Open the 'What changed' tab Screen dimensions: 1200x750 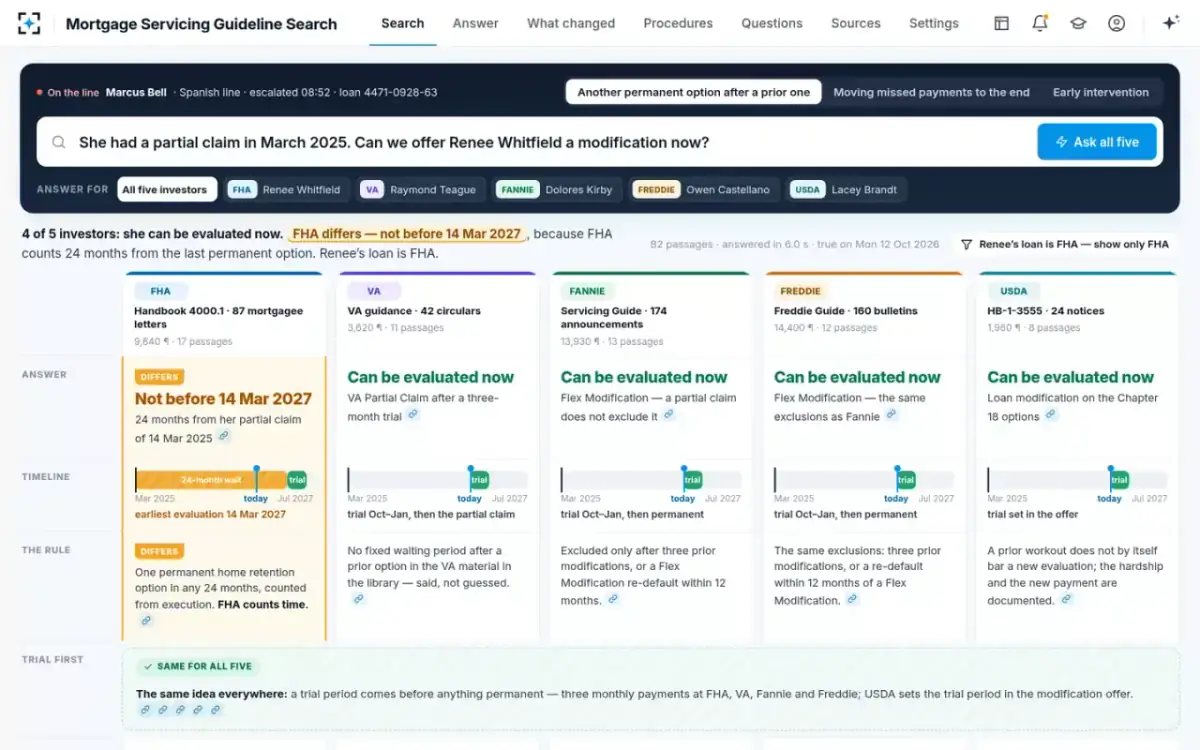[x=571, y=23]
